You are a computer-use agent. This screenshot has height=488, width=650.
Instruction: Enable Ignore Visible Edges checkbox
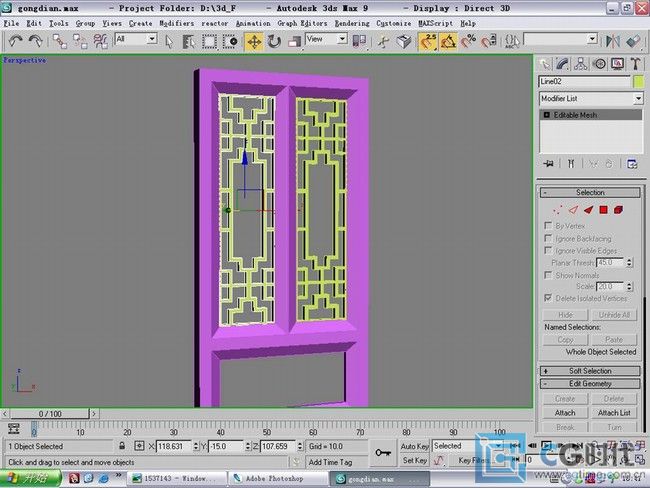pyautogui.click(x=548, y=250)
